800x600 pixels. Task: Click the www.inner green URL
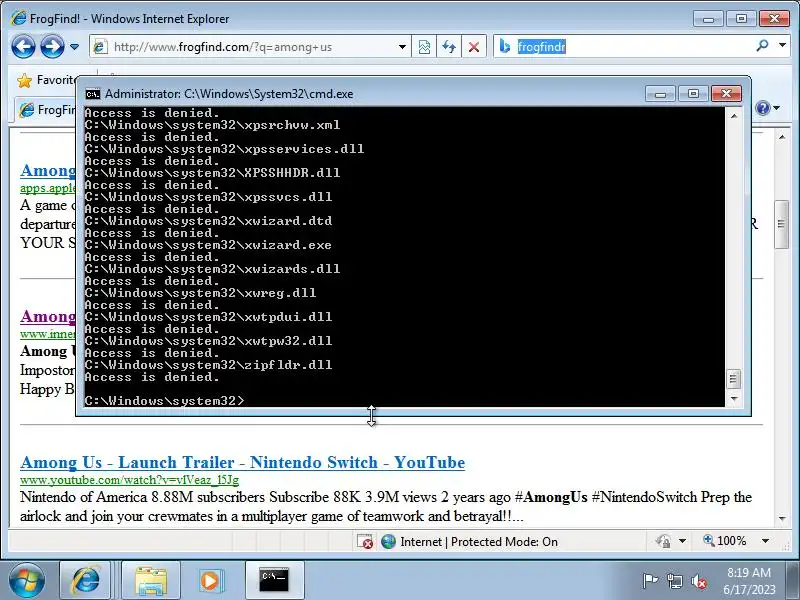click(x=48, y=334)
